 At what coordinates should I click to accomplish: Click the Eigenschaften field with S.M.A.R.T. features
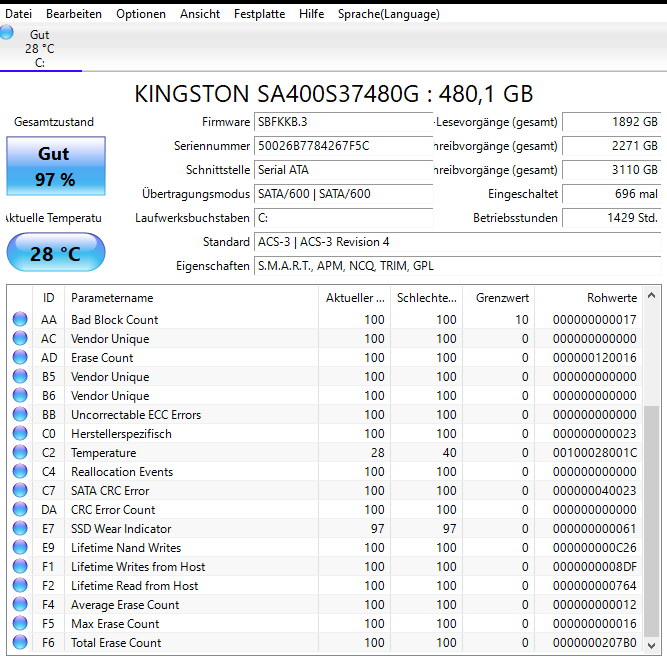(x=457, y=266)
